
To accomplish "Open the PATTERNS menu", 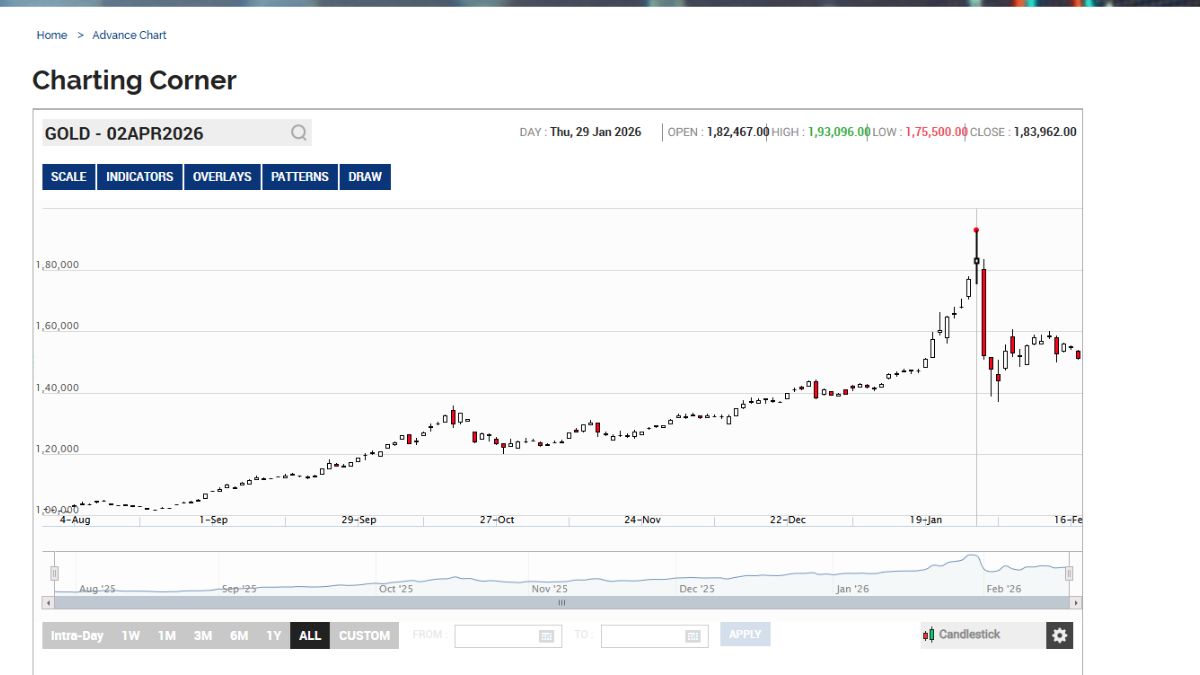I will pos(300,177).
